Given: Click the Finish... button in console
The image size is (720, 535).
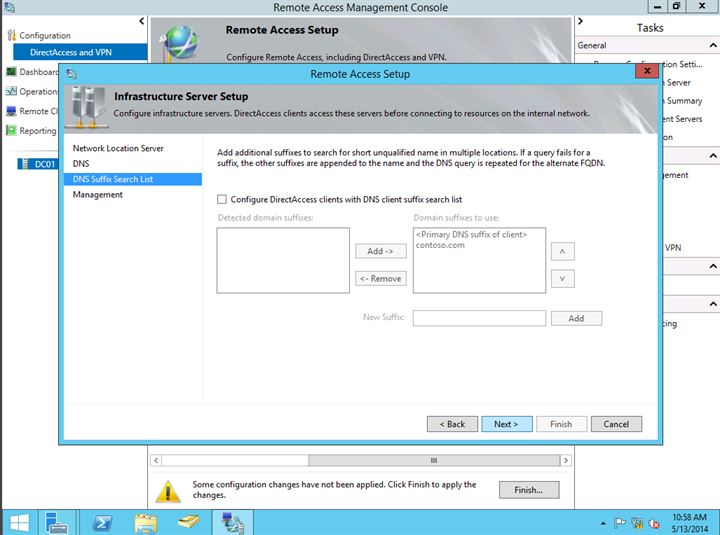Looking at the screenshot, I should pyautogui.click(x=529, y=490).
